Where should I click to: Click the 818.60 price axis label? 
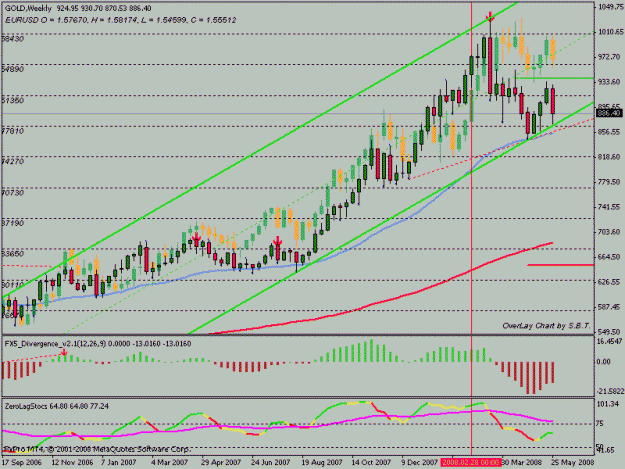click(x=610, y=157)
